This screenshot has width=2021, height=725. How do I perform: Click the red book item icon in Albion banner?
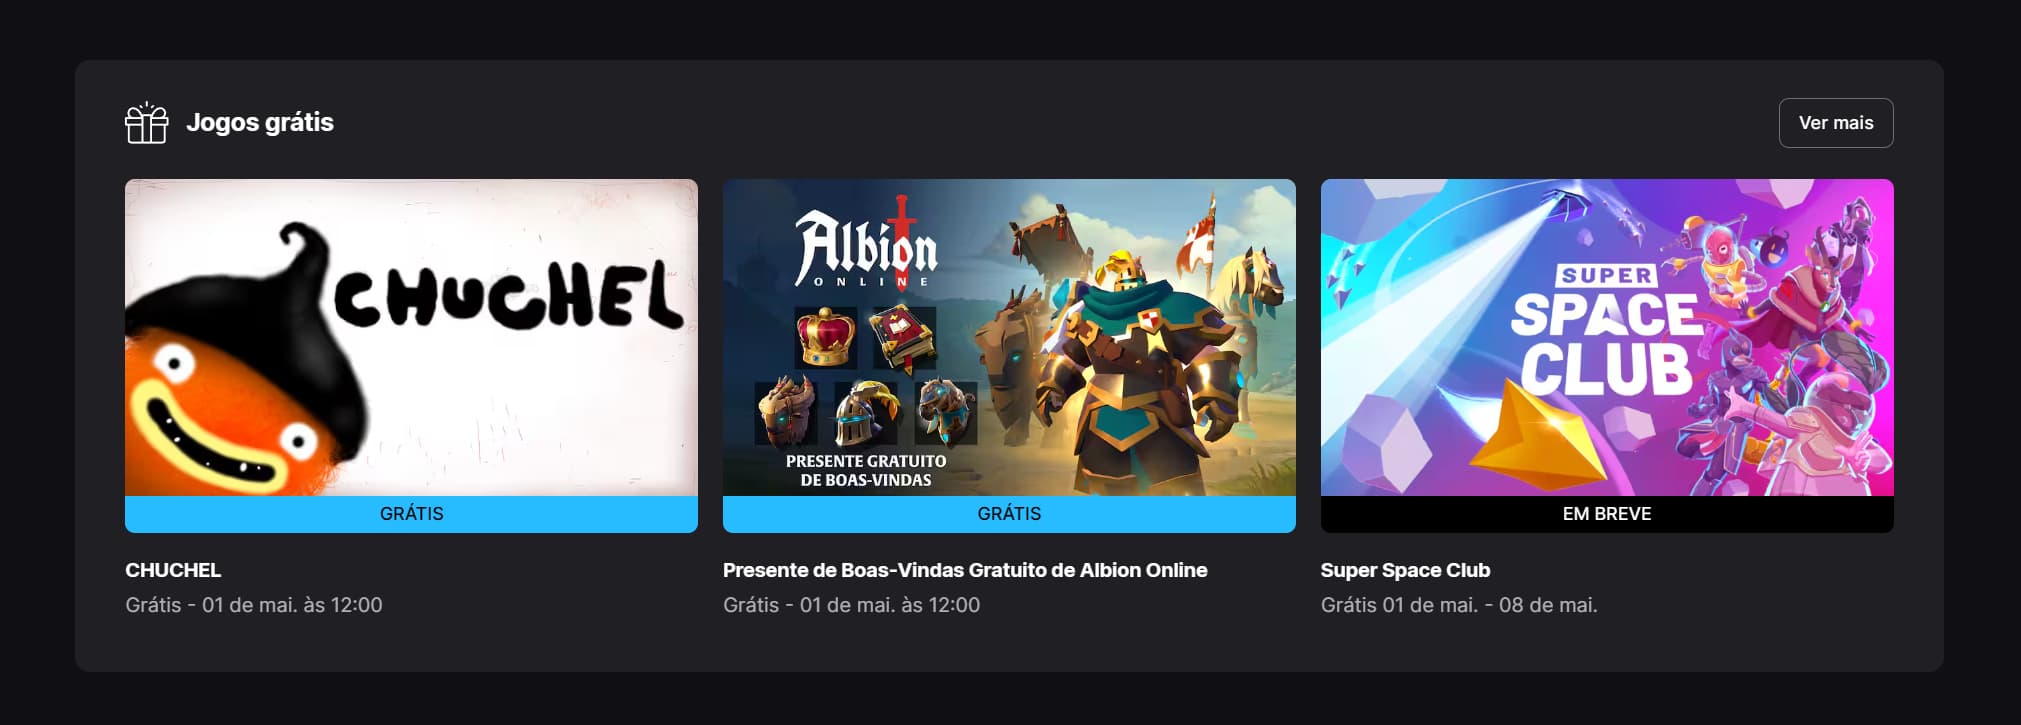(903, 338)
